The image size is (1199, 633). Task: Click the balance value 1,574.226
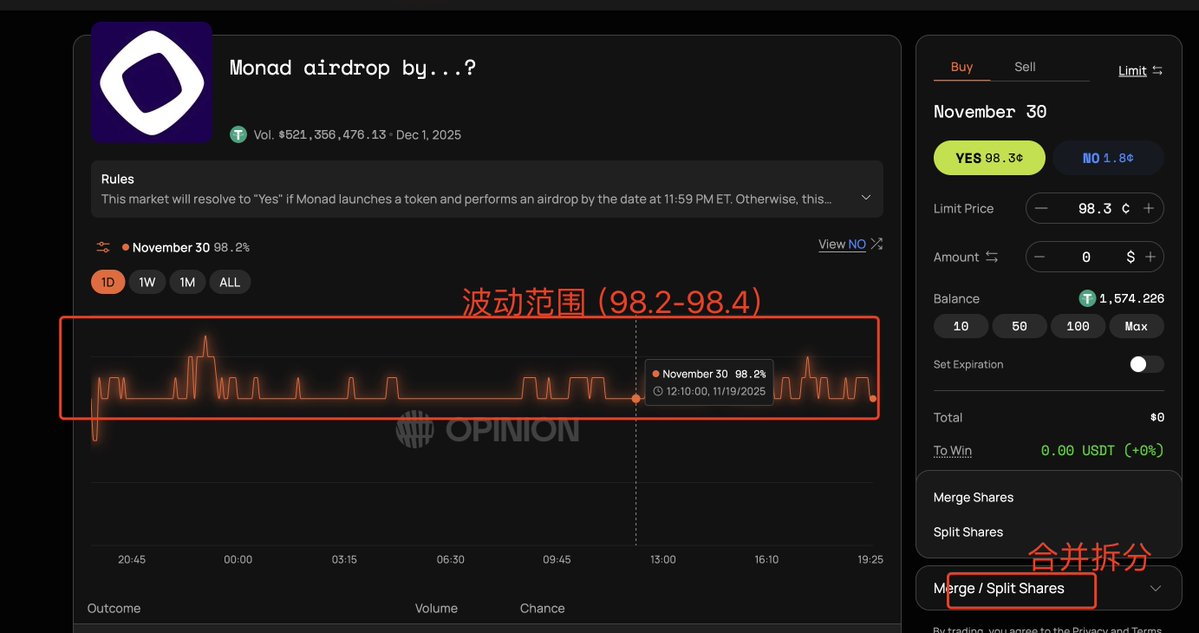pyautogui.click(x=1132, y=299)
